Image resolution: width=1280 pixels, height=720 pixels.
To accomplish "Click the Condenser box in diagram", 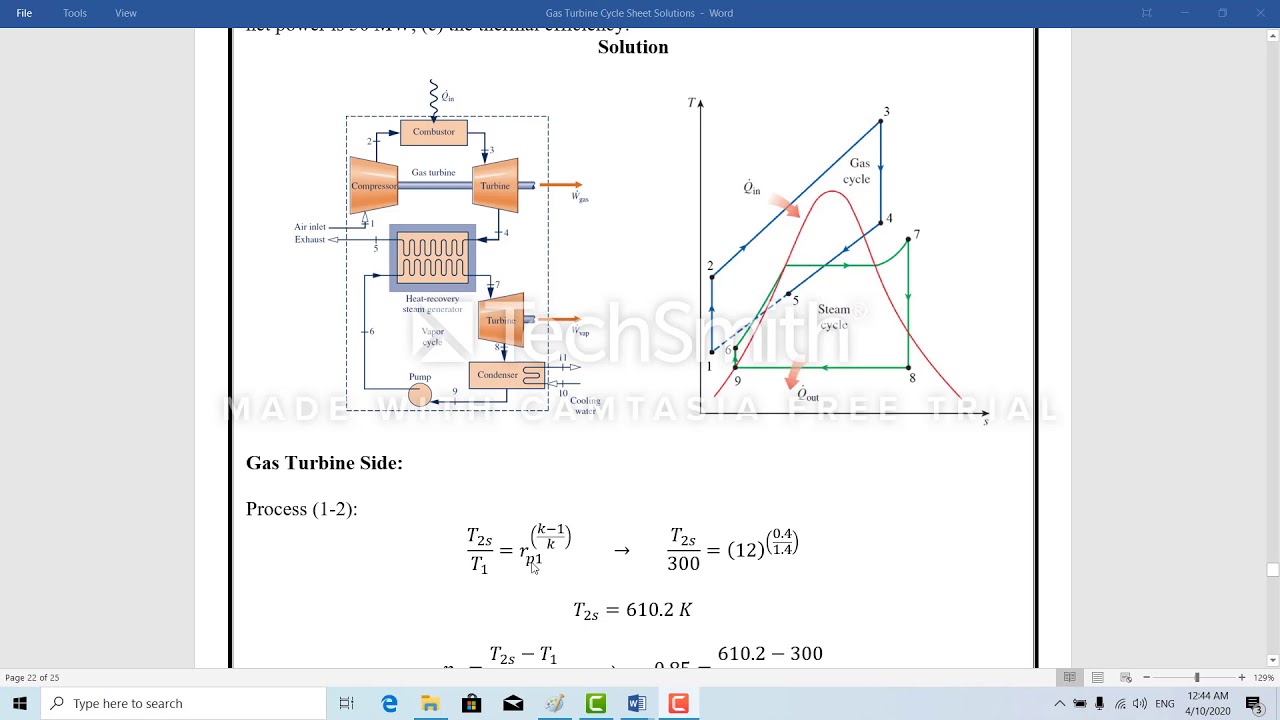I will [506, 375].
